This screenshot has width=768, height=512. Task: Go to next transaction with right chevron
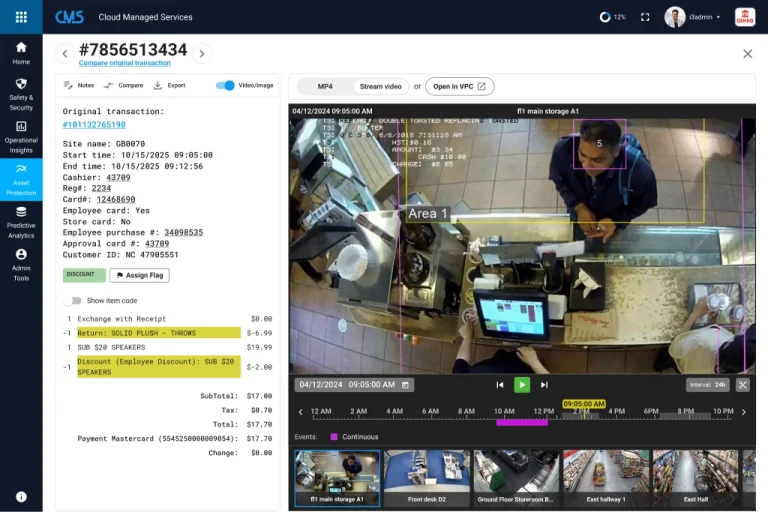pyautogui.click(x=202, y=54)
